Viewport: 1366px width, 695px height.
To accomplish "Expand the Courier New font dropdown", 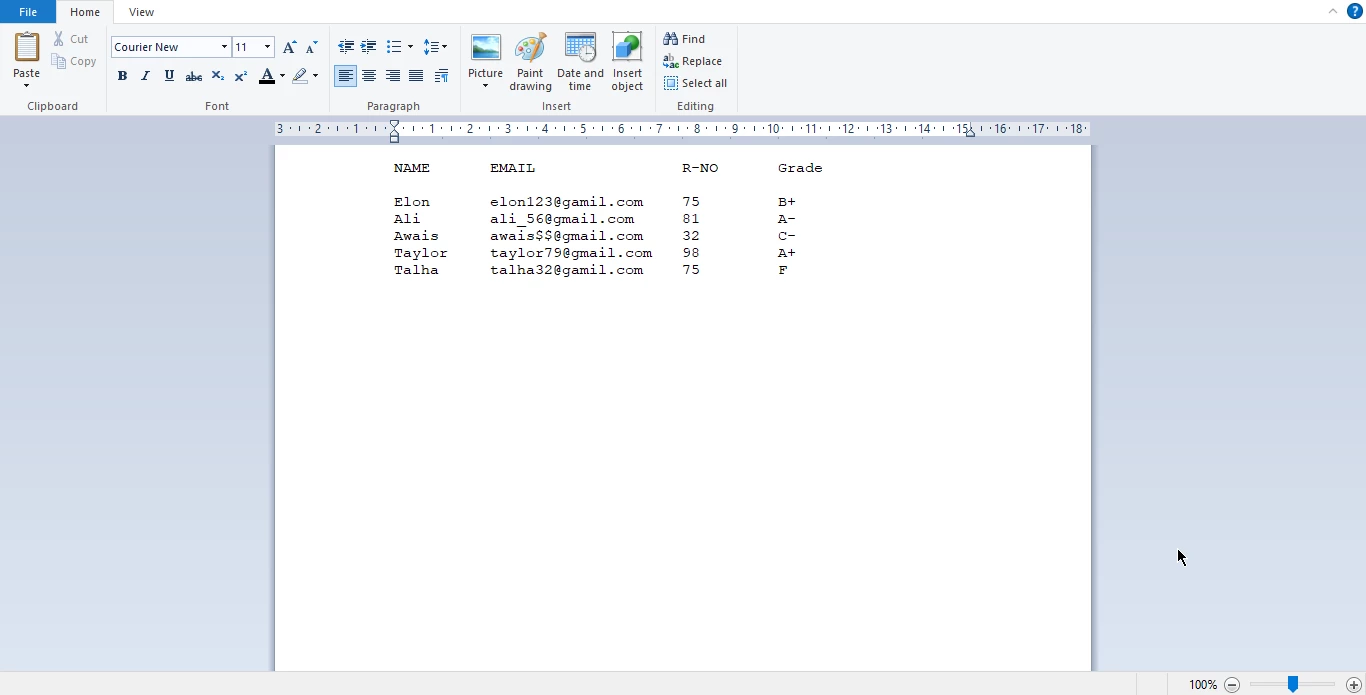I will [224, 47].
